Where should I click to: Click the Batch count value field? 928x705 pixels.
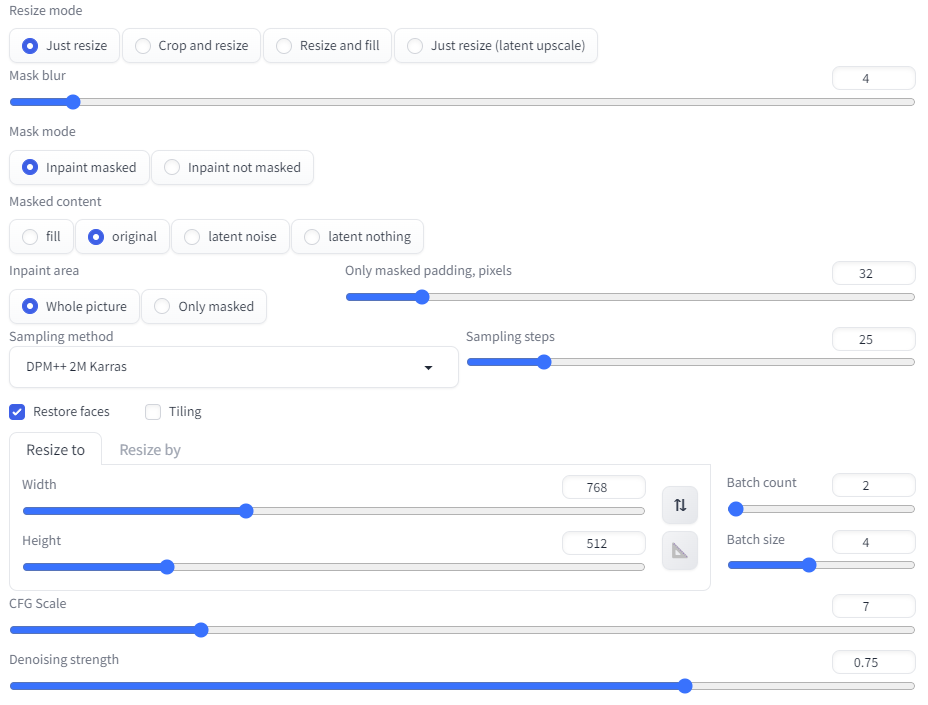874,485
